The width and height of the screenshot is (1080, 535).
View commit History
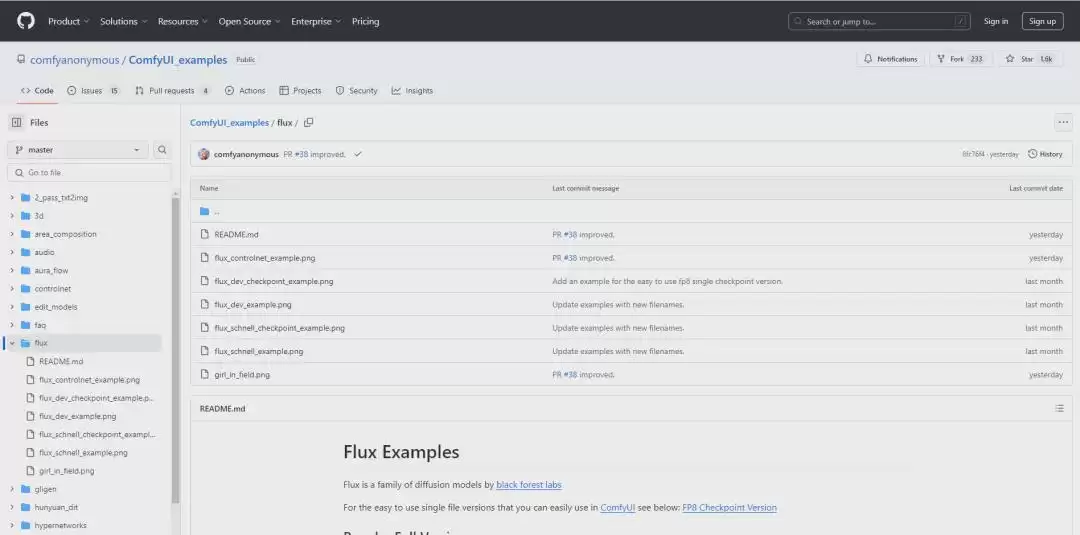coord(1045,154)
